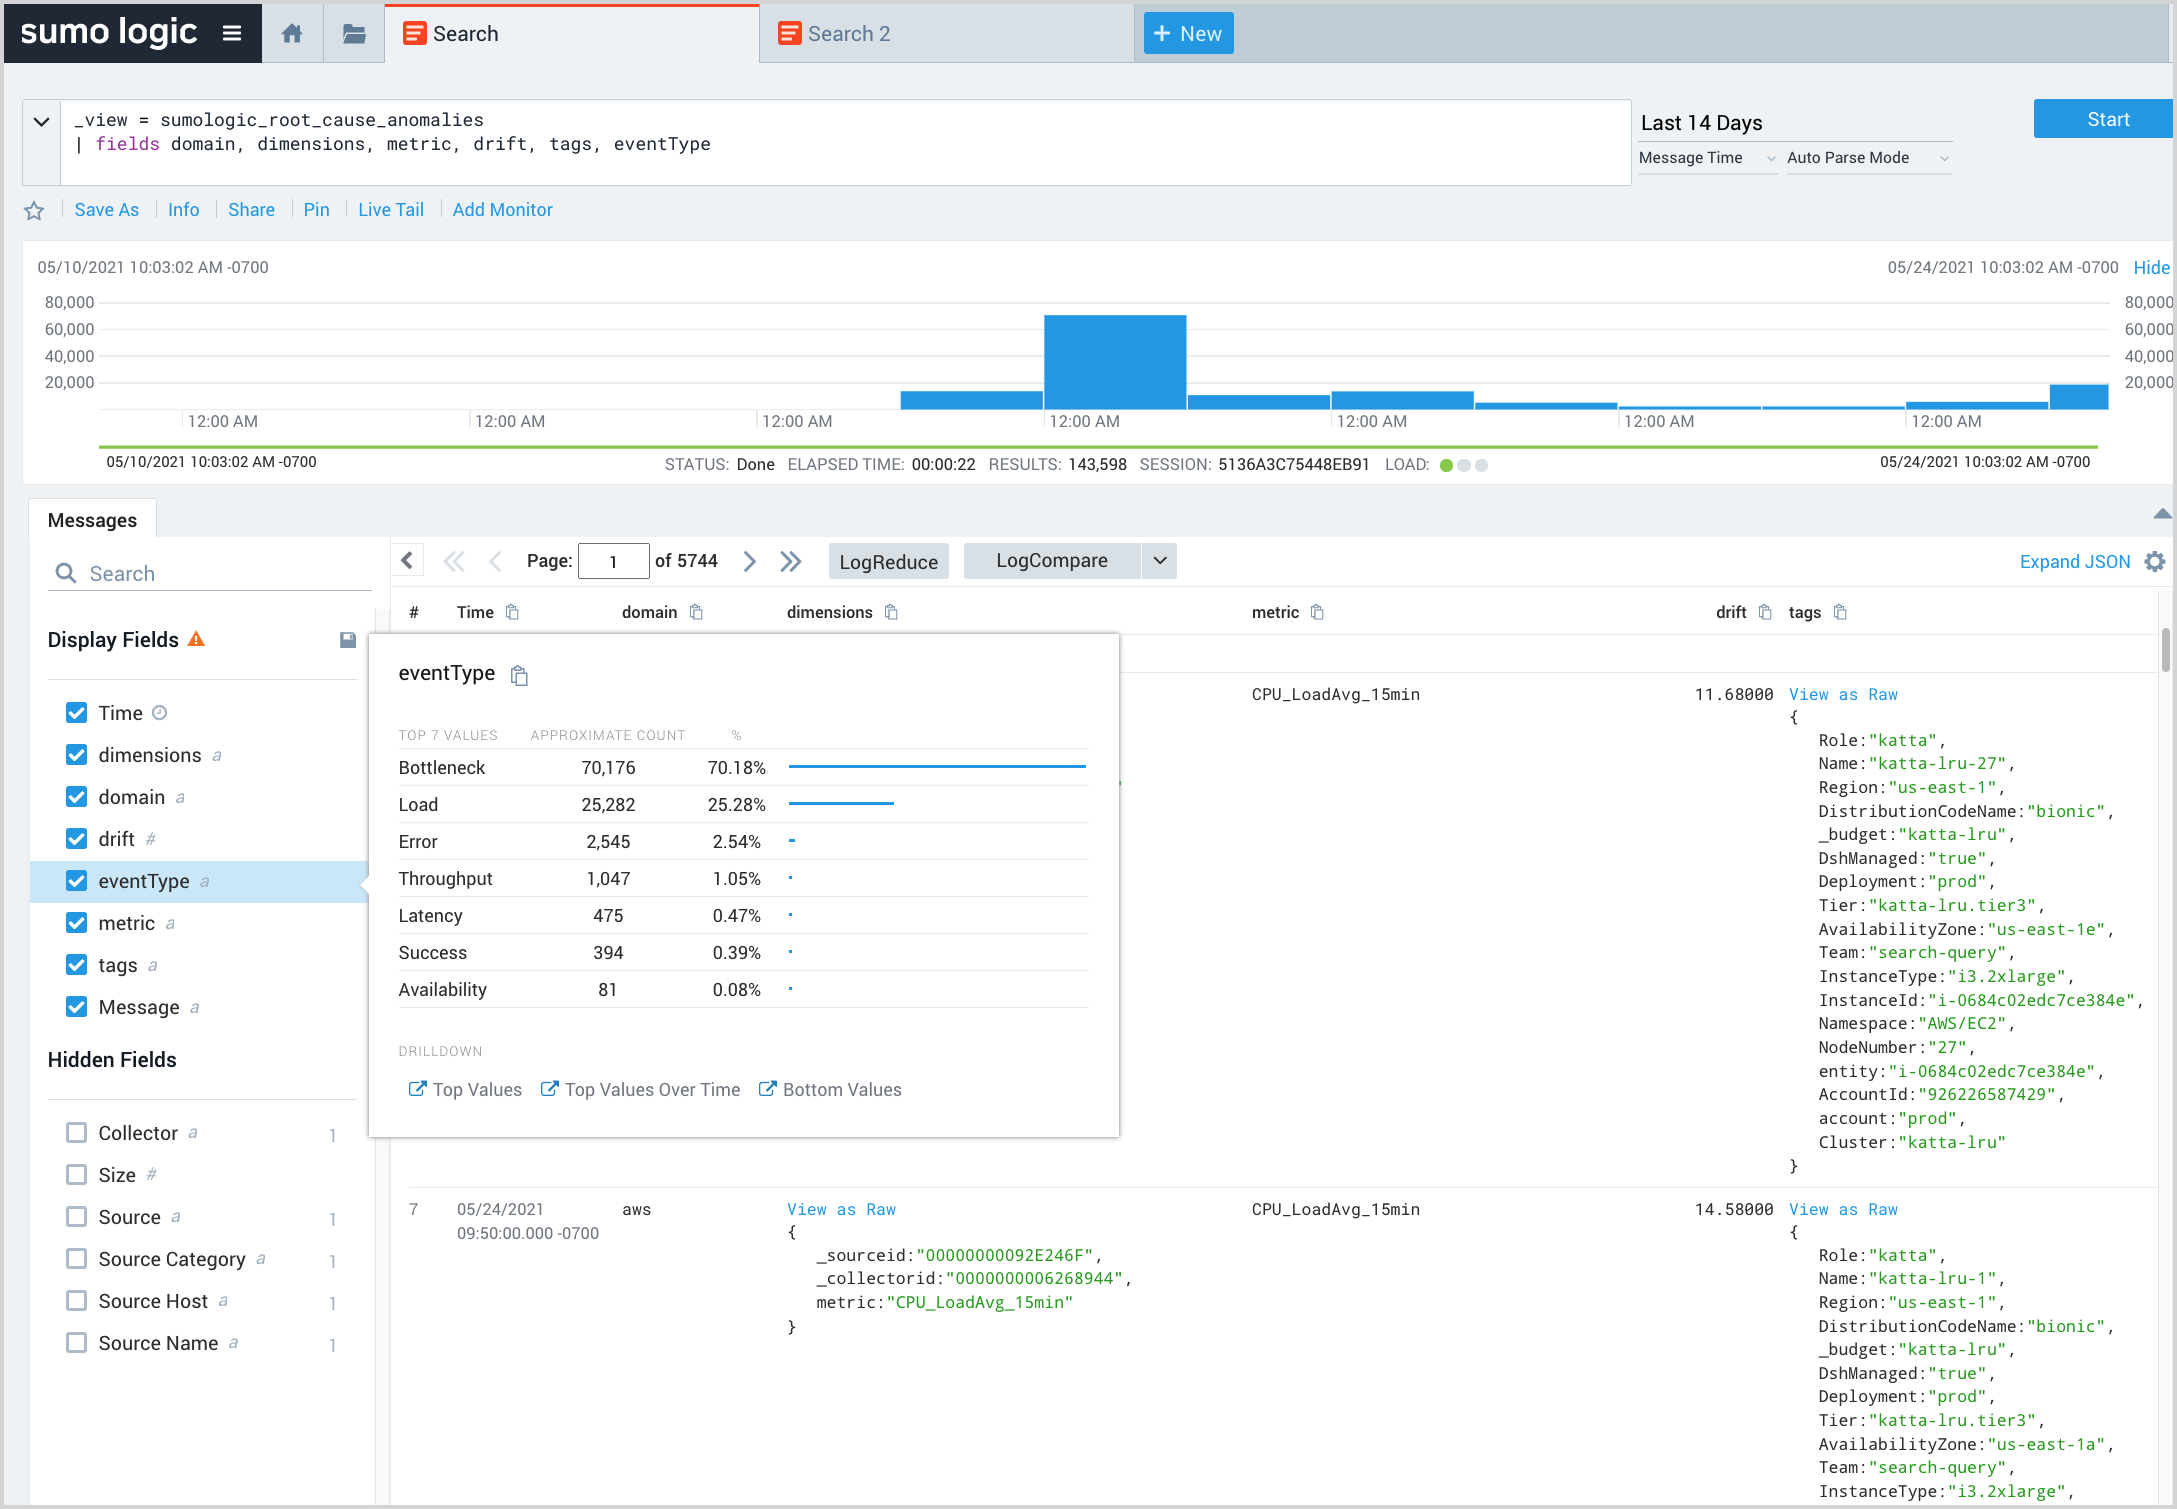2177x1509 pixels.
Task: Enable the Source Category hidden field
Action: pyautogui.click(x=76, y=1259)
